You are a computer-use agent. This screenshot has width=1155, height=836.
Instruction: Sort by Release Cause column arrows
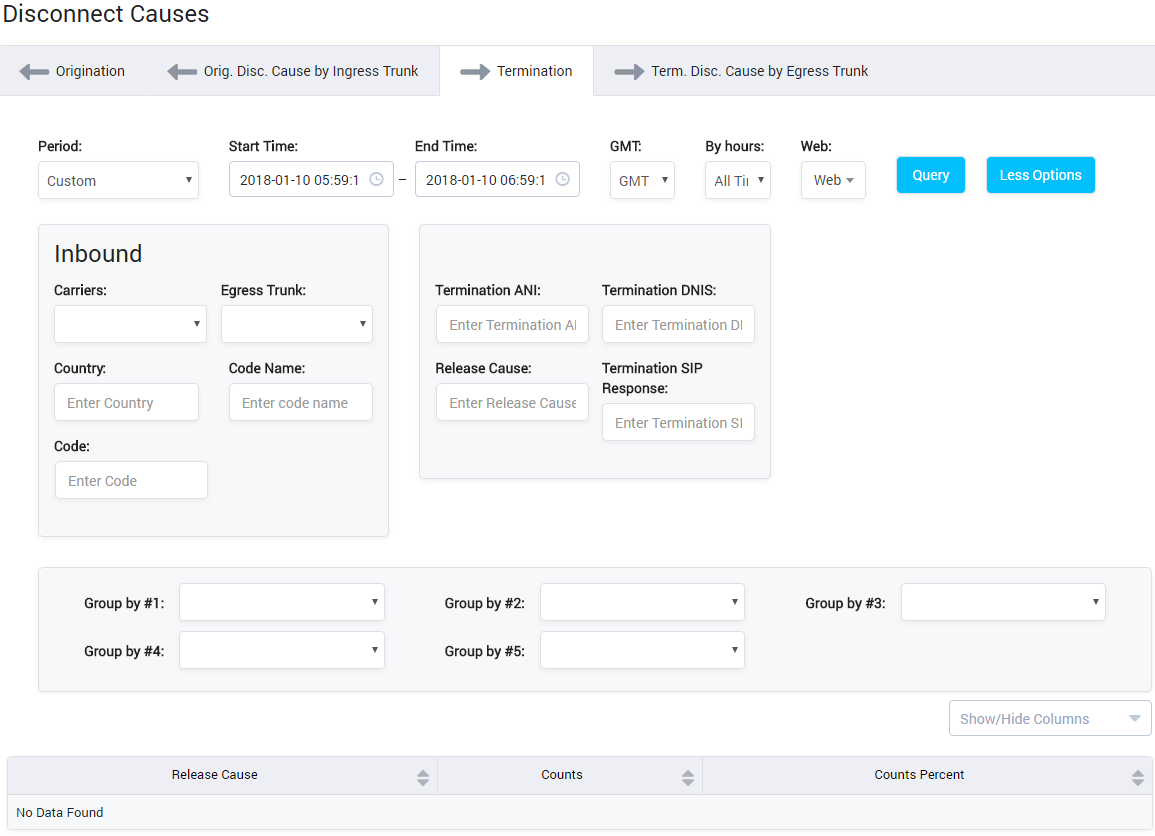(x=423, y=777)
